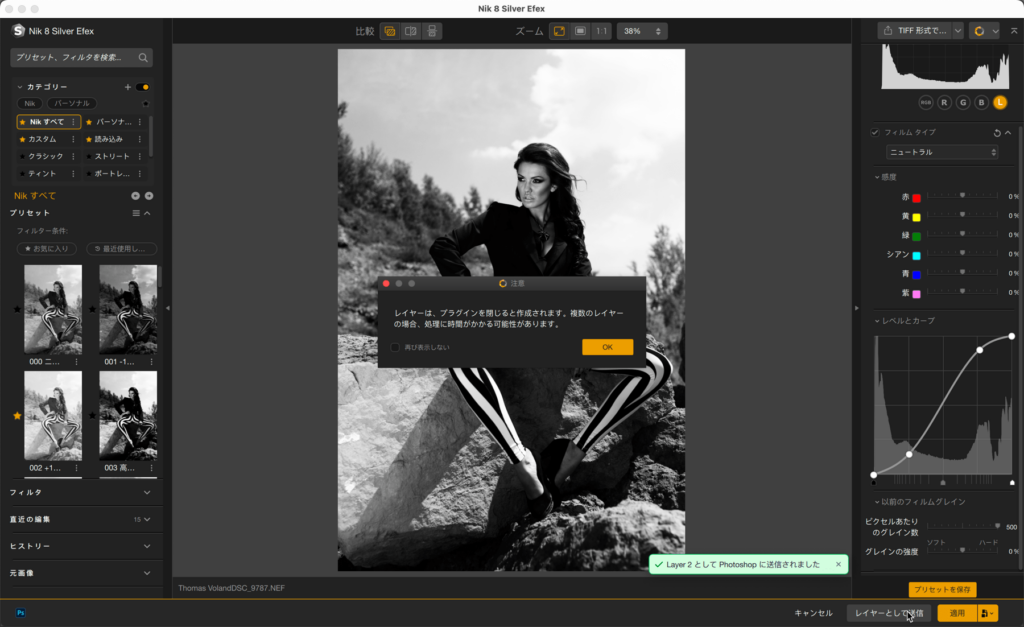Click the レイヤーとして送信 button

coord(889,613)
